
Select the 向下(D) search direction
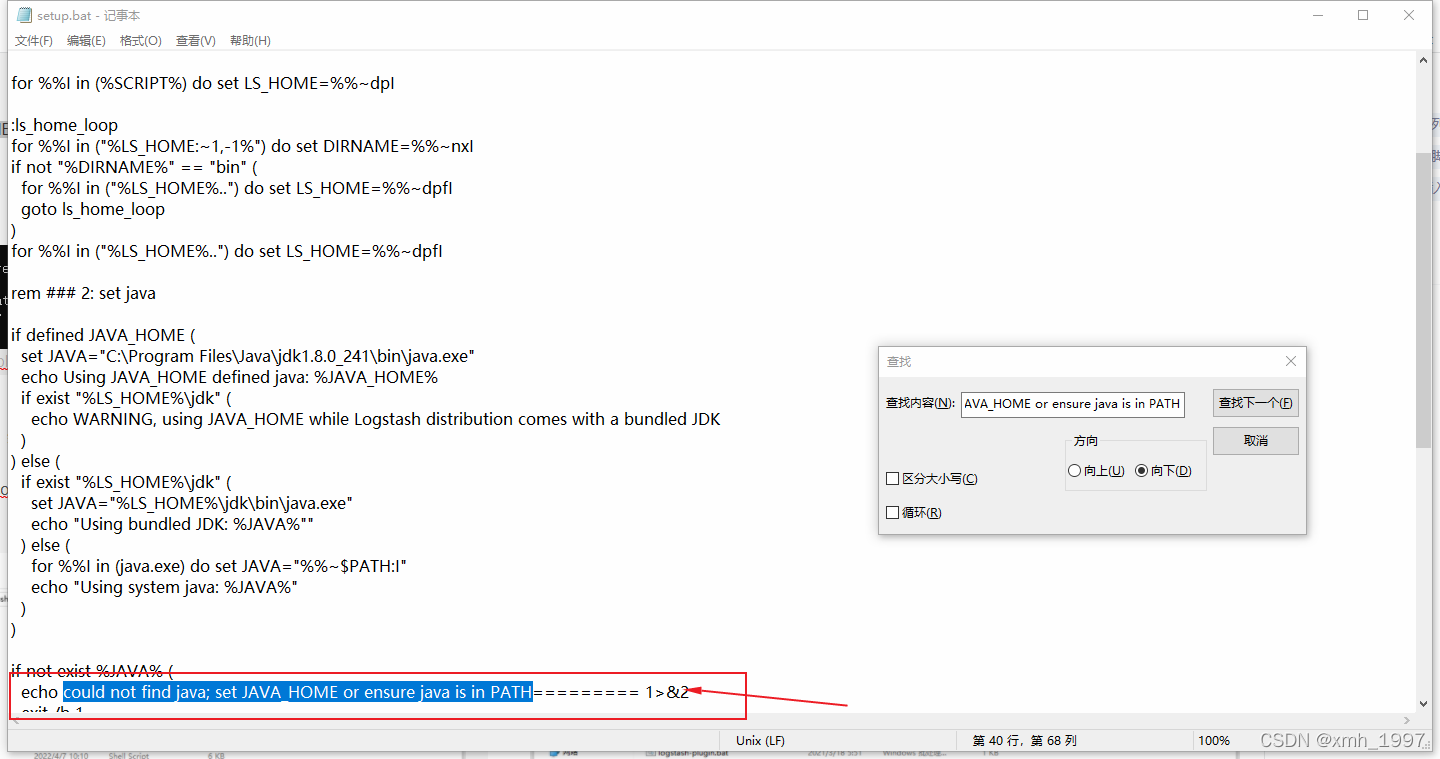point(1142,470)
